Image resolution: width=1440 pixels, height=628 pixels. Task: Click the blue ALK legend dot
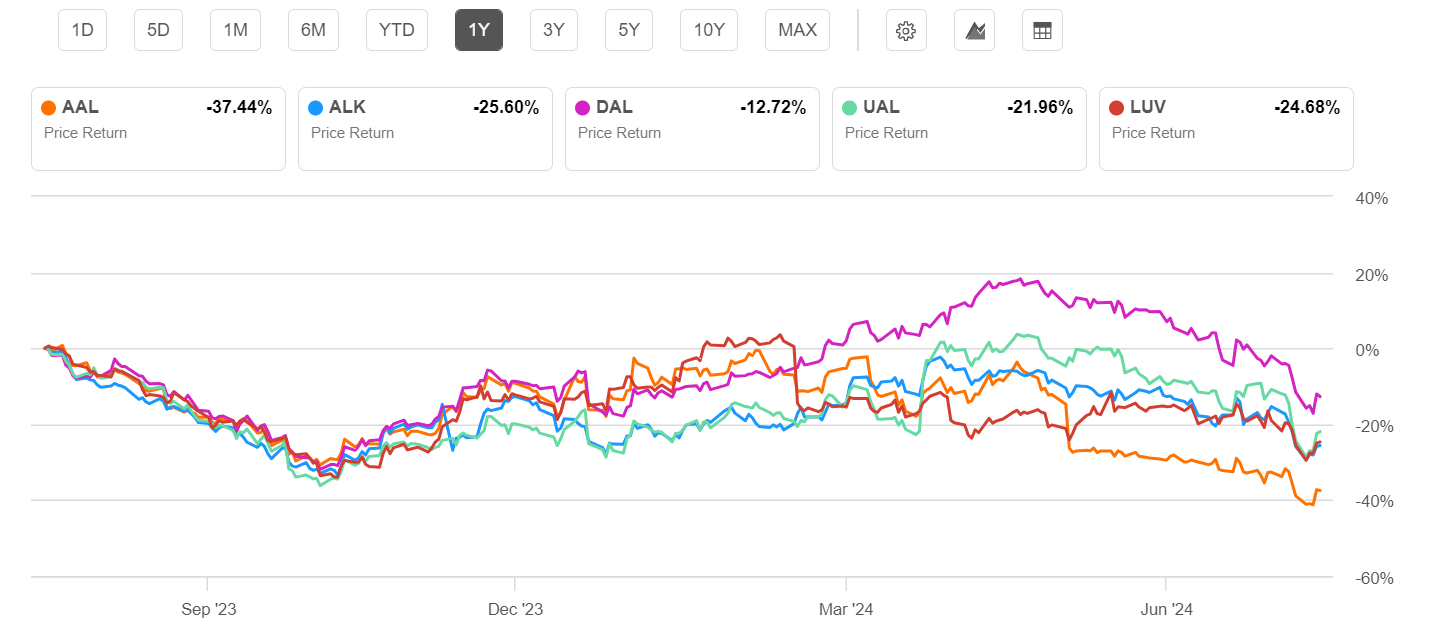tap(315, 108)
